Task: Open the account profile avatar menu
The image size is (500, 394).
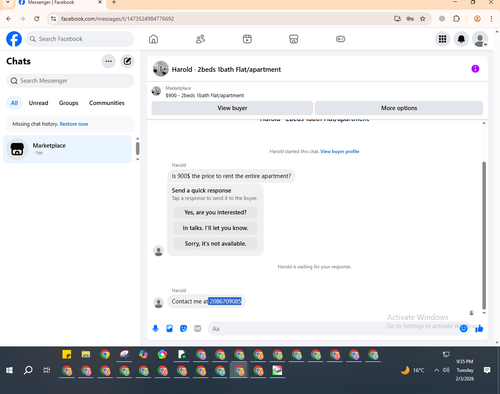Action: 480,39
